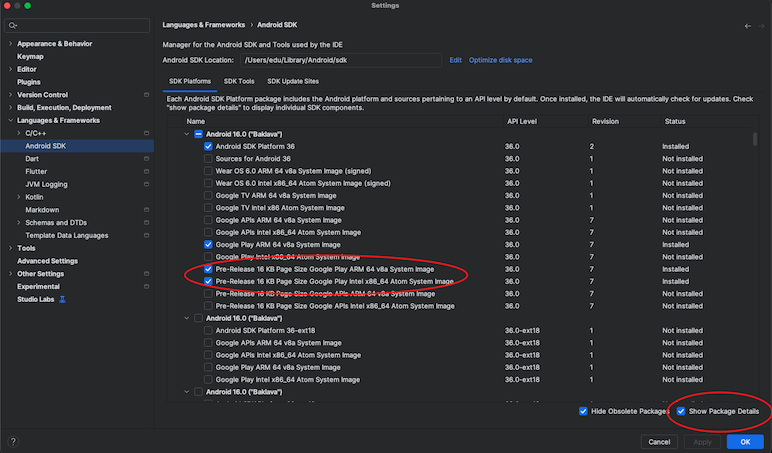Click Languages & Frameworks breadcrumb
This screenshot has width=772, height=453.
point(203,25)
